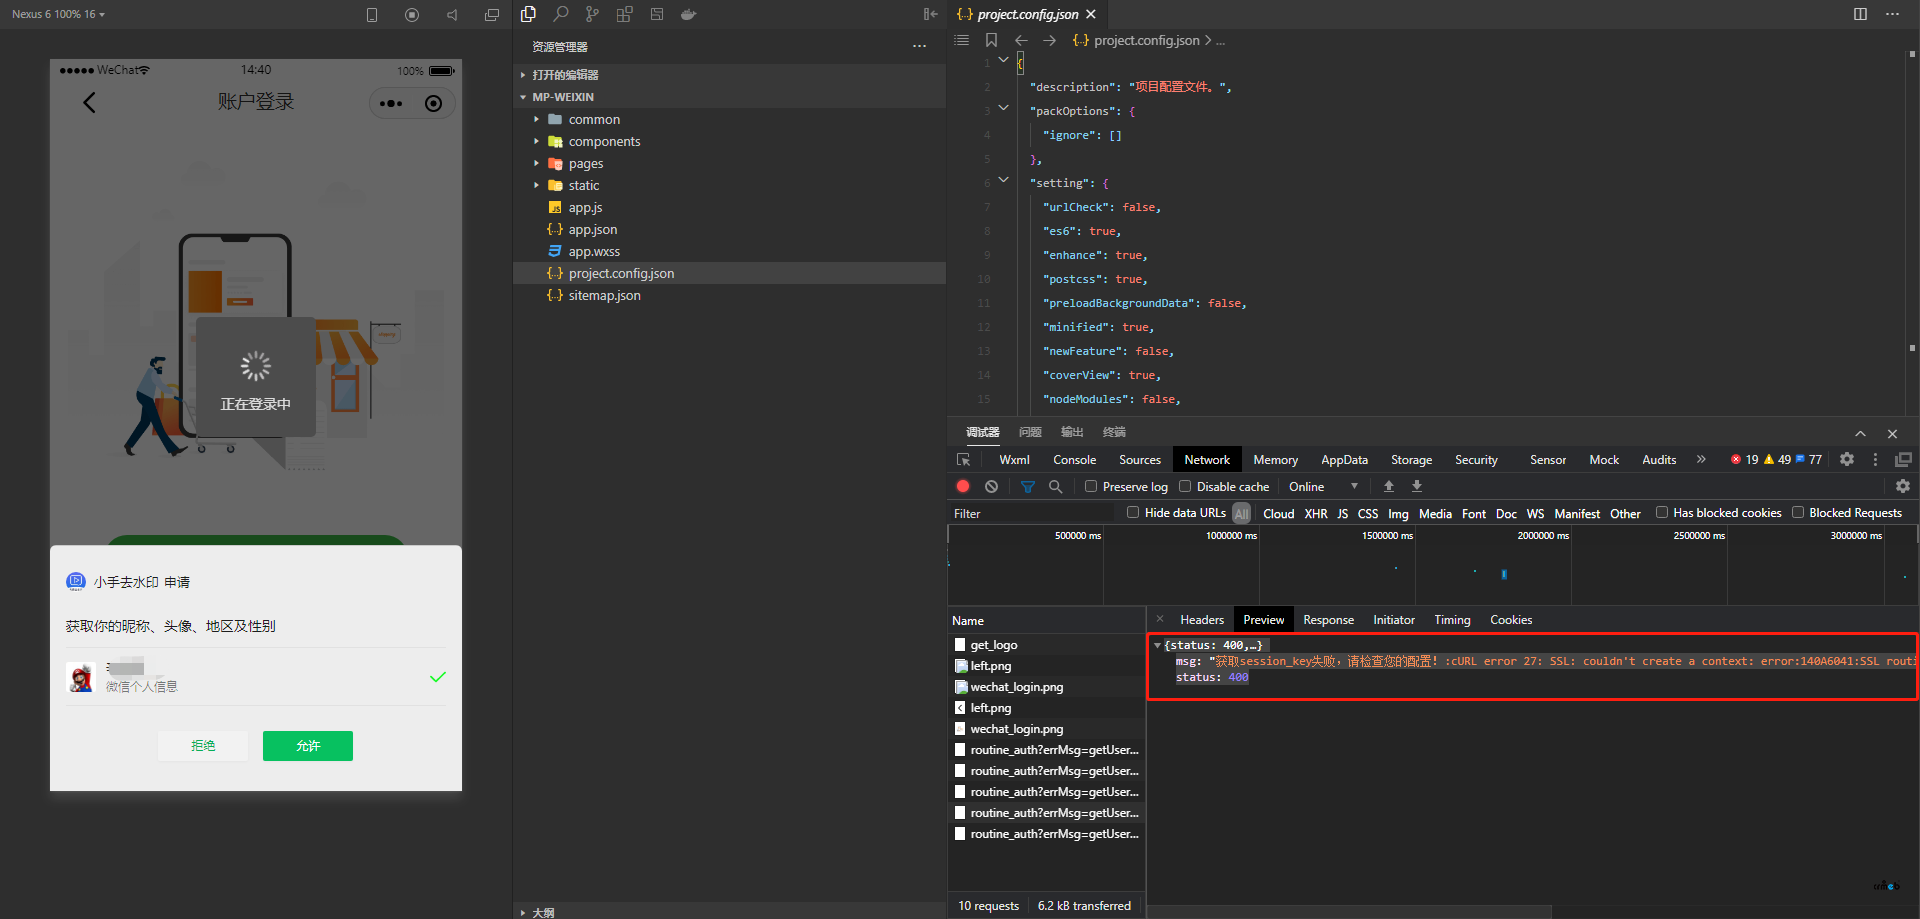Click the bookmark icon in the editor toolbar
Image resolution: width=1920 pixels, height=919 pixels.
coord(991,40)
